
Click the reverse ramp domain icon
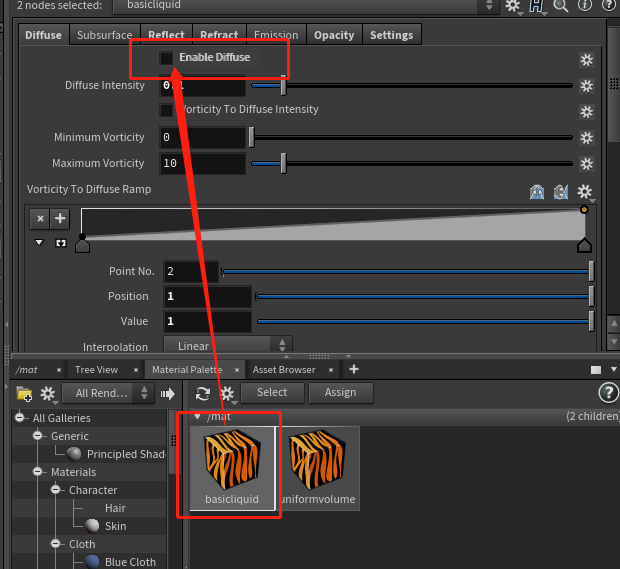click(537, 192)
